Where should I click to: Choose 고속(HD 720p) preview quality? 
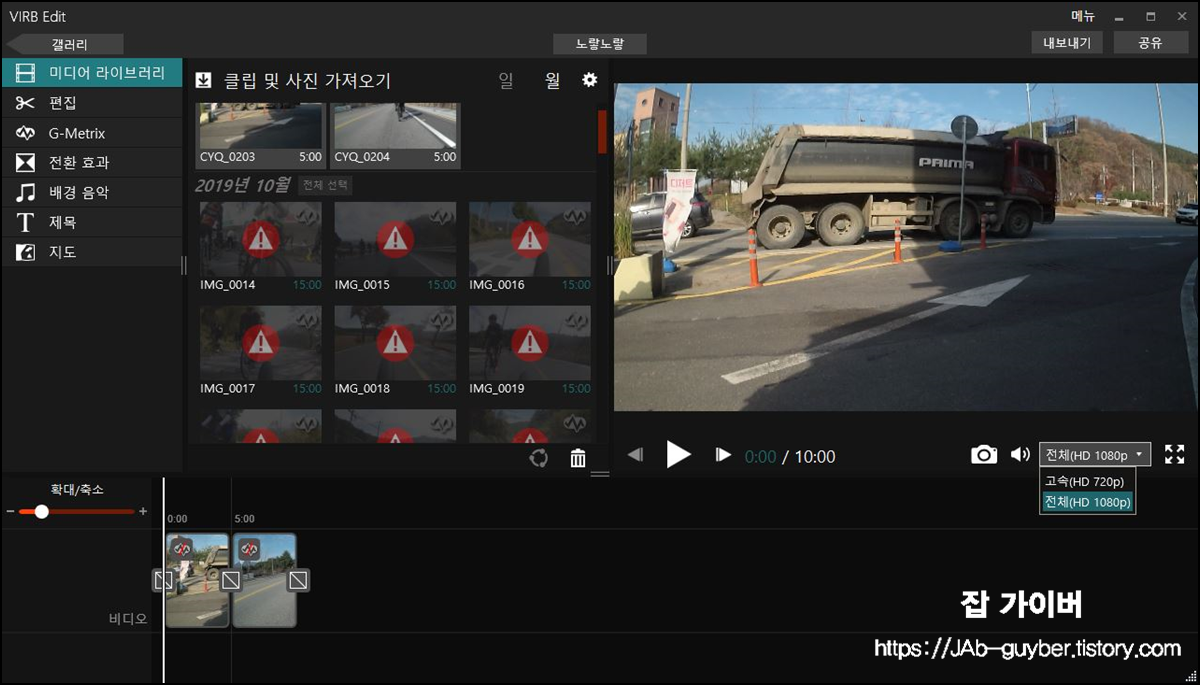pos(1087,482)
